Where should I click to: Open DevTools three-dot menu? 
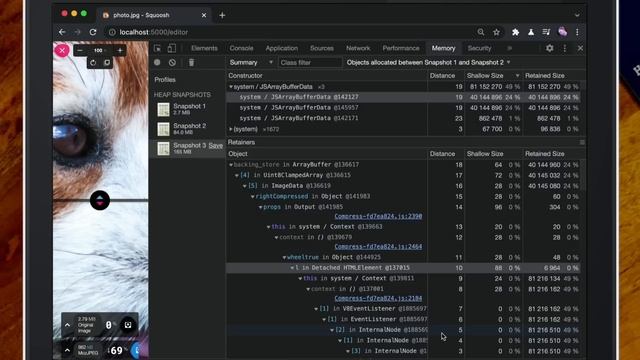pyautogui.click(x=565, y=48)
